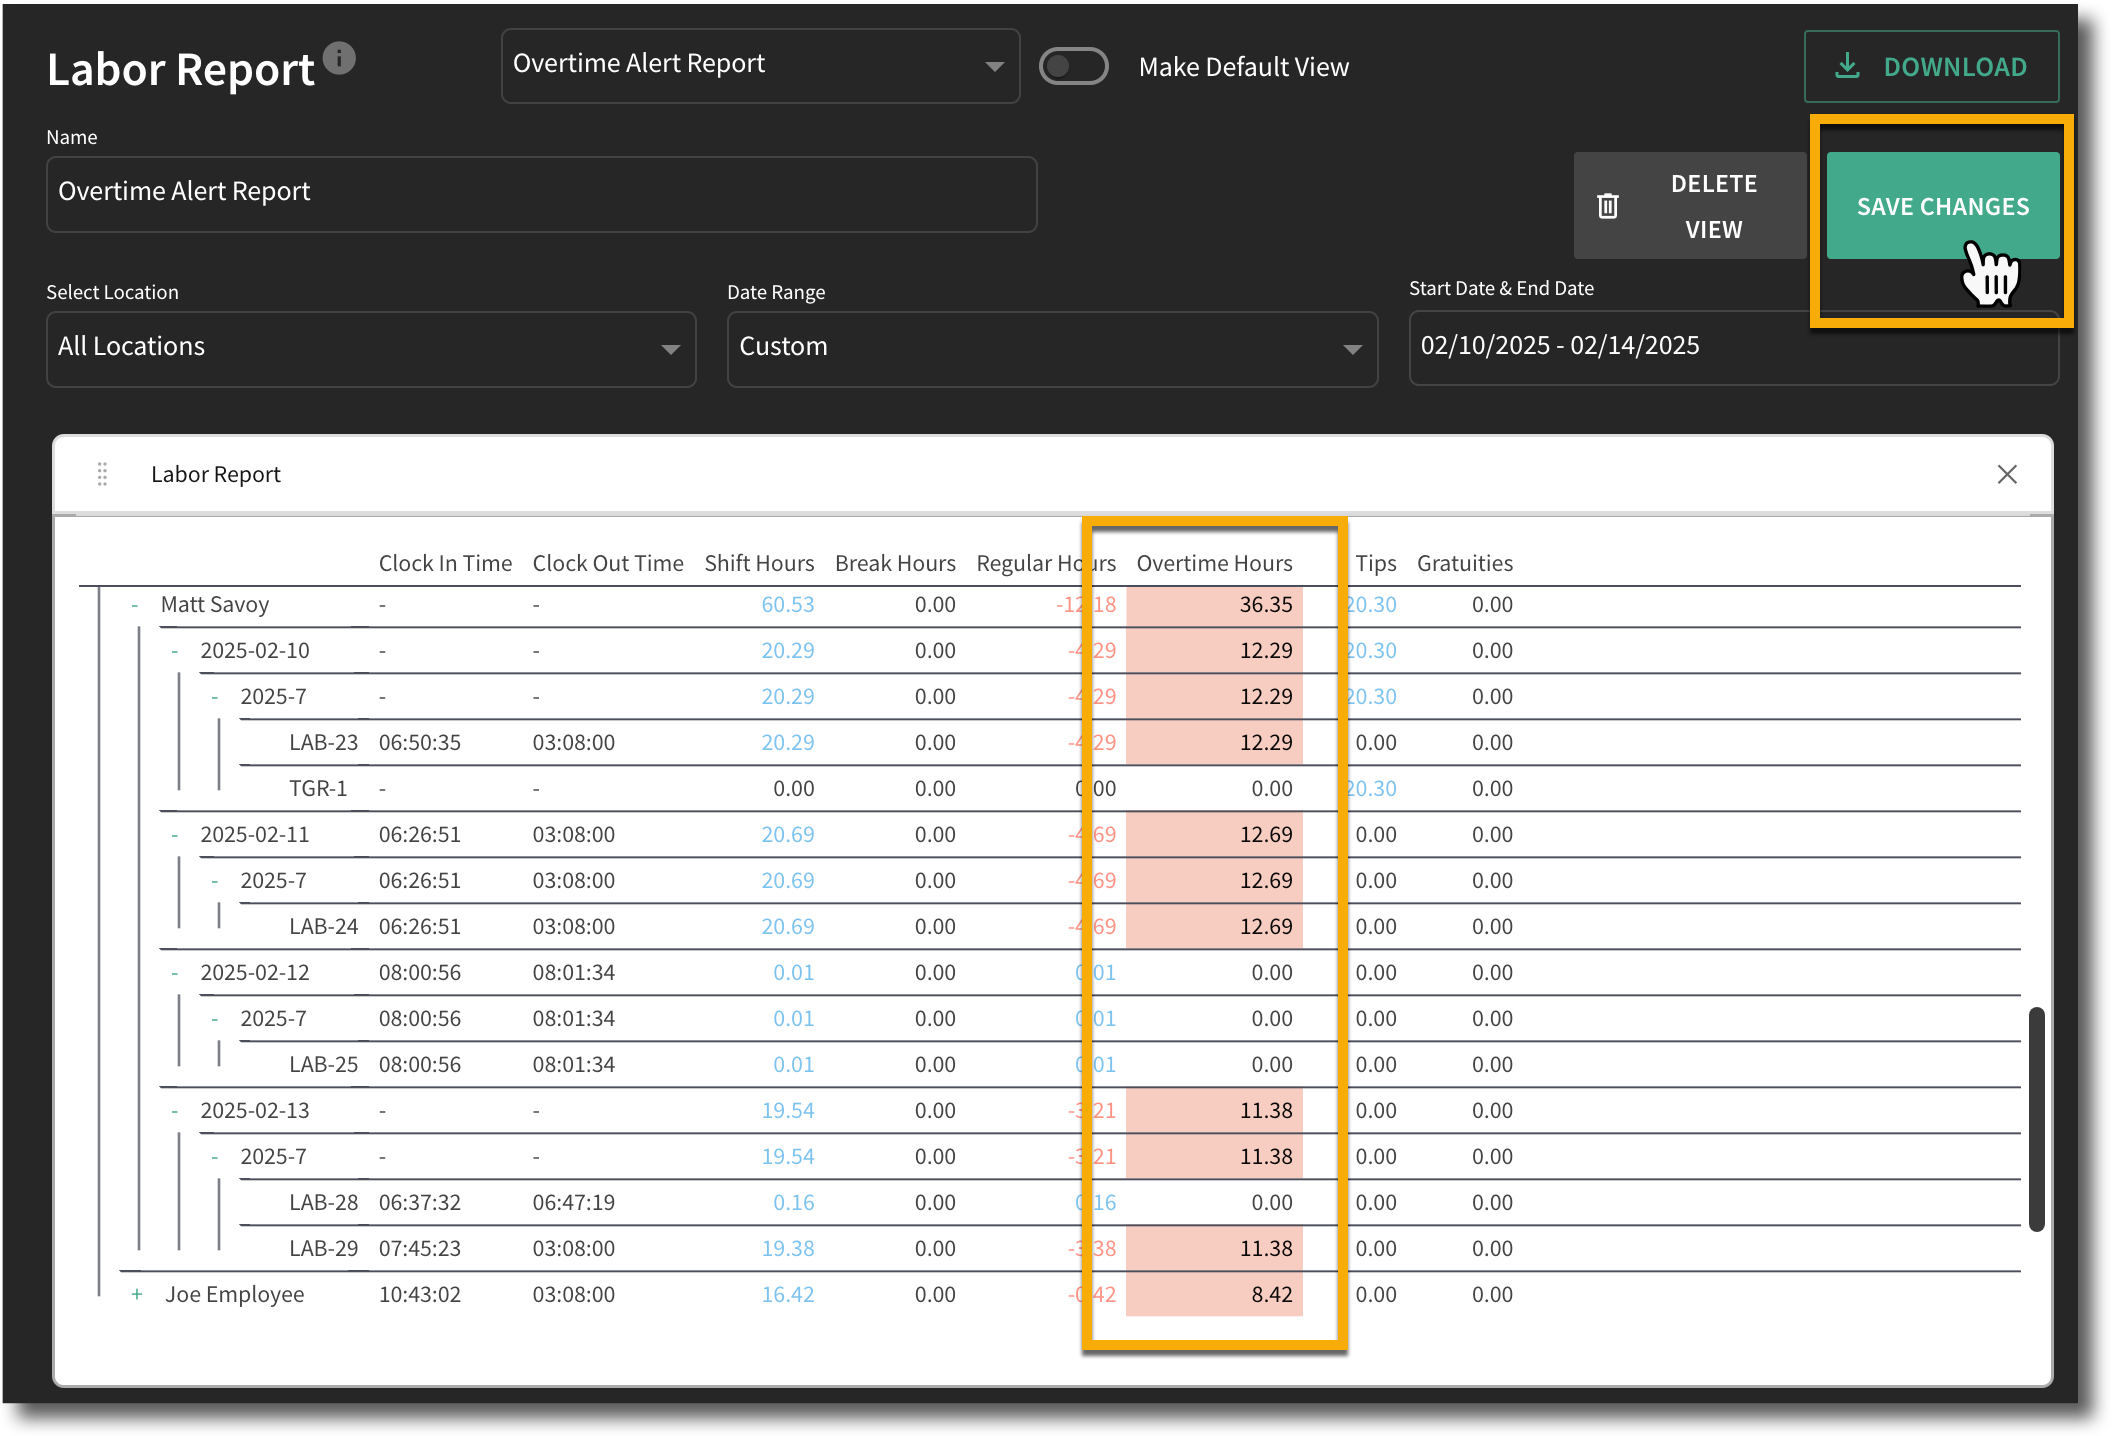Click the info icon beside Labor Report title
The image size is (2112, 1436).
pyautogui.click(x=339, y=59)
